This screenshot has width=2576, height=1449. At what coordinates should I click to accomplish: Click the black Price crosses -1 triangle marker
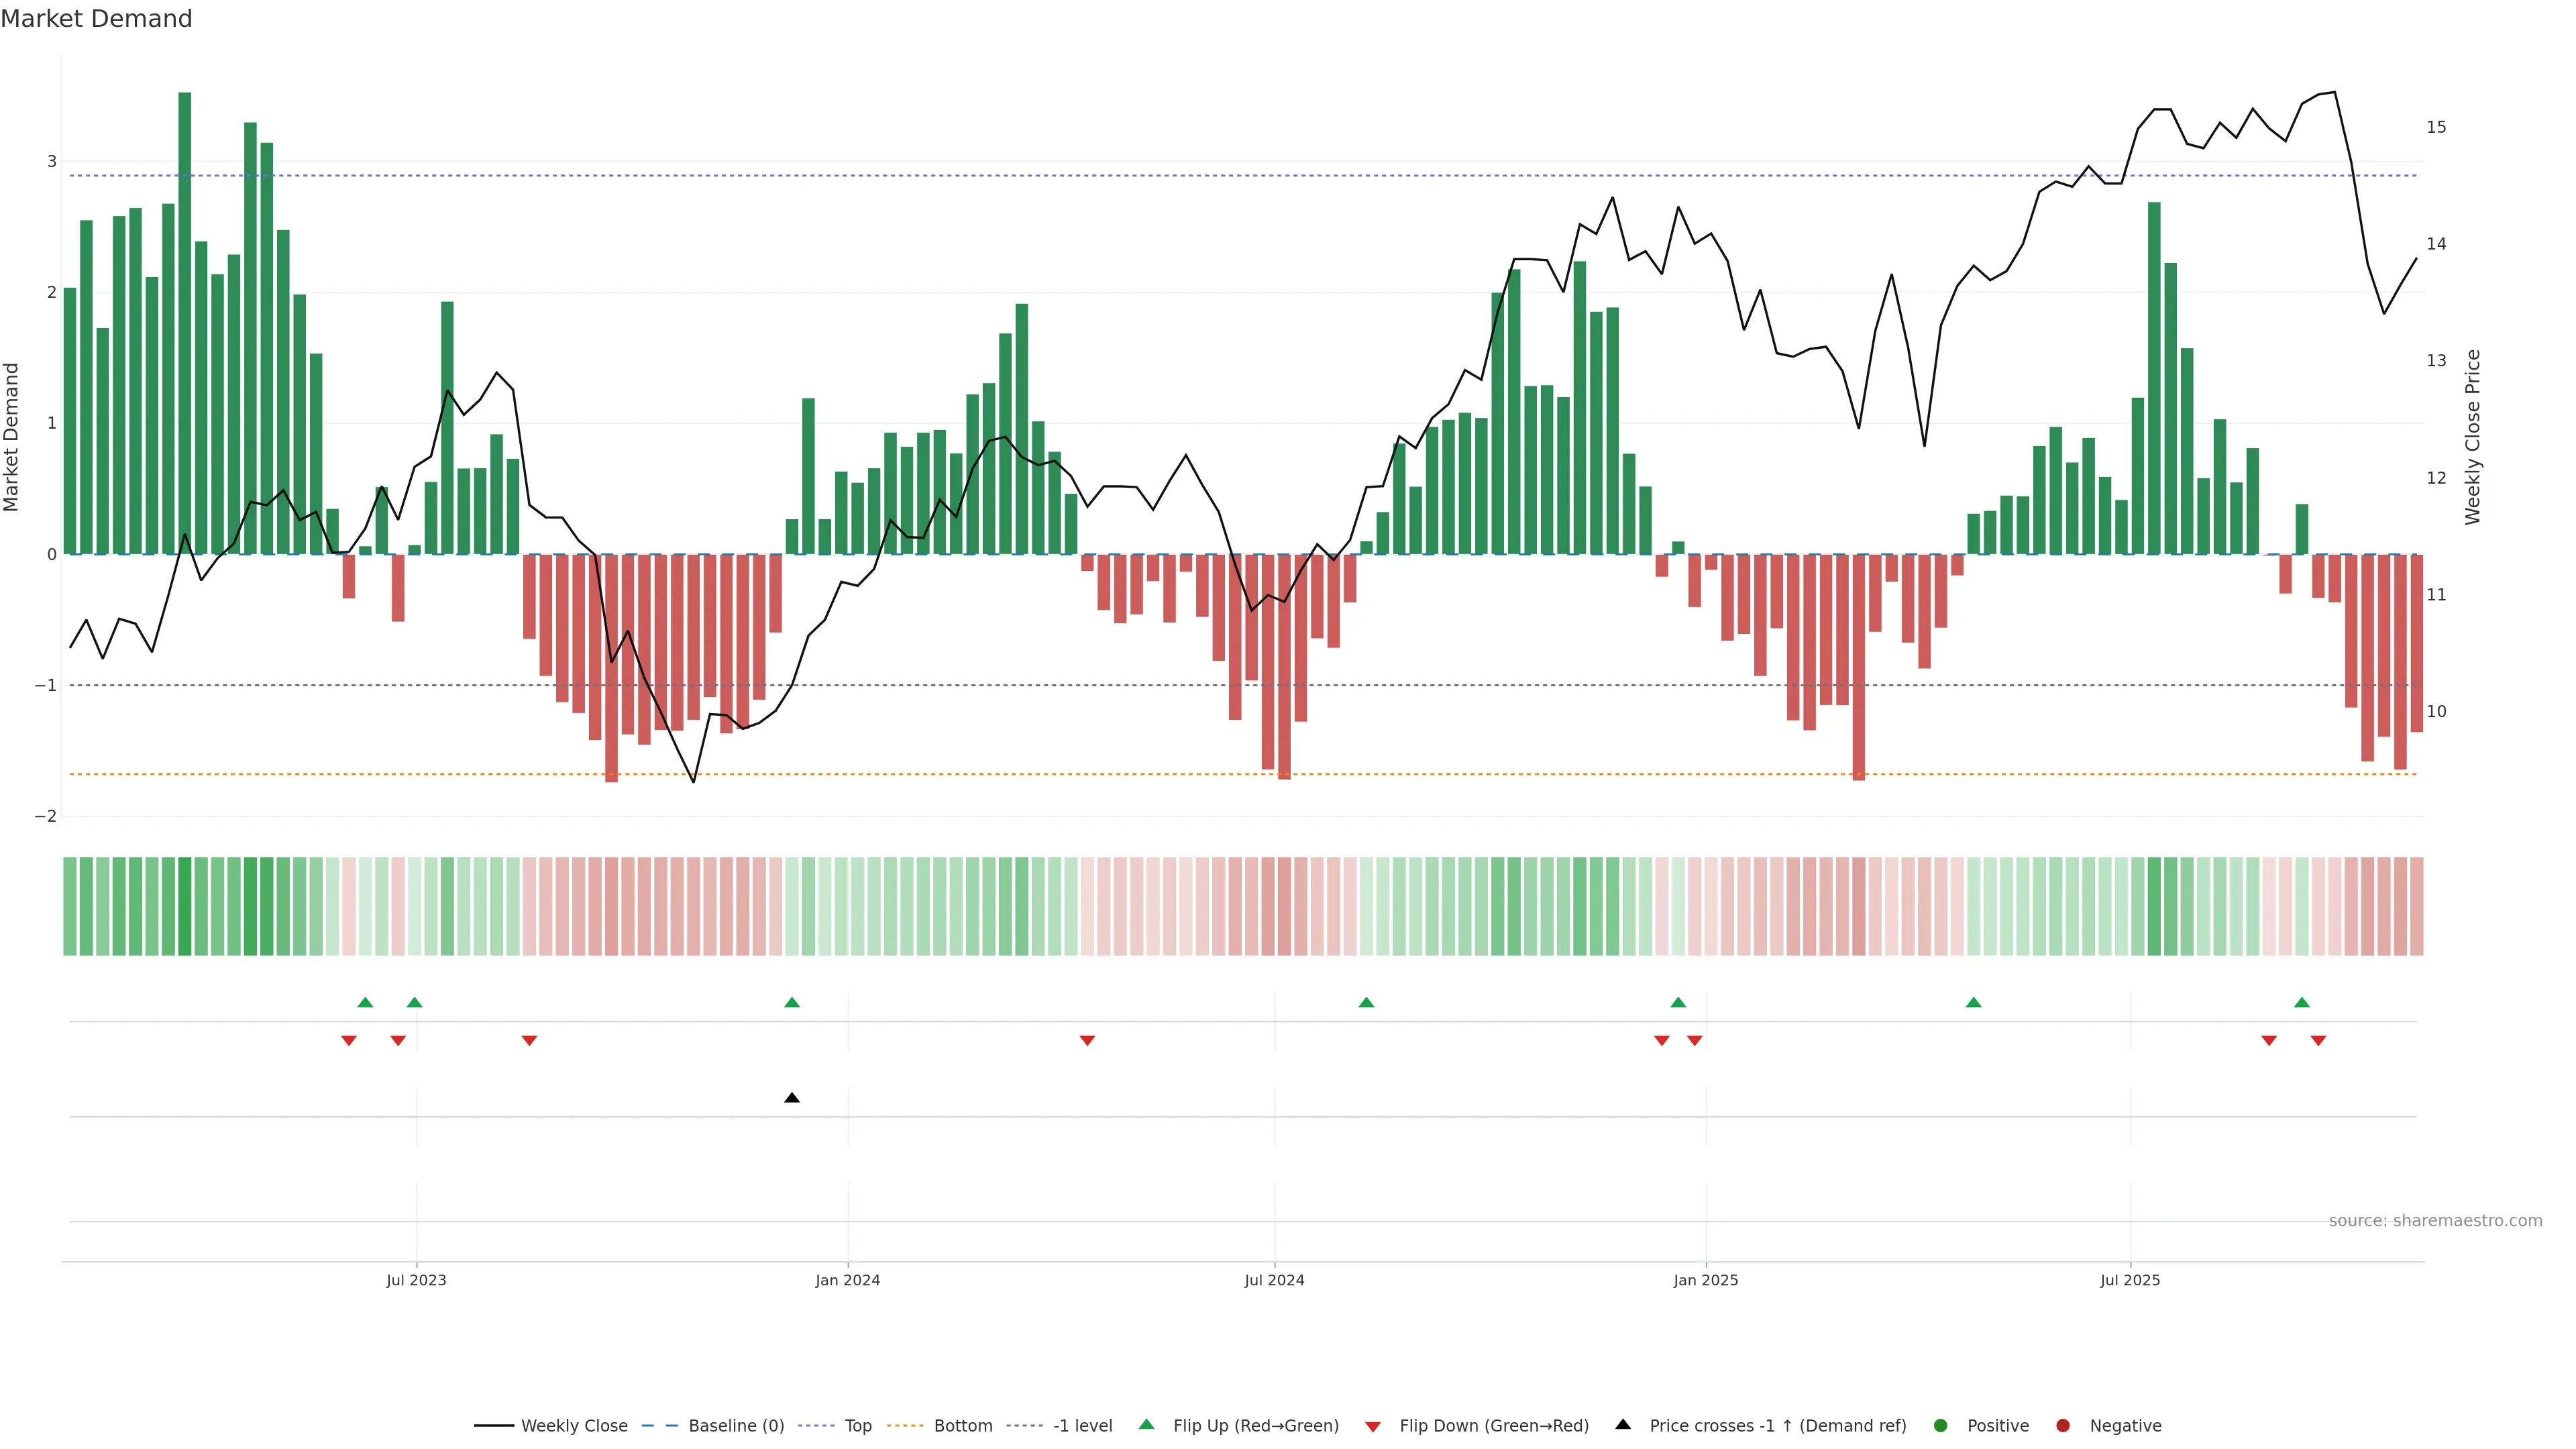(x=792, y=1098)
